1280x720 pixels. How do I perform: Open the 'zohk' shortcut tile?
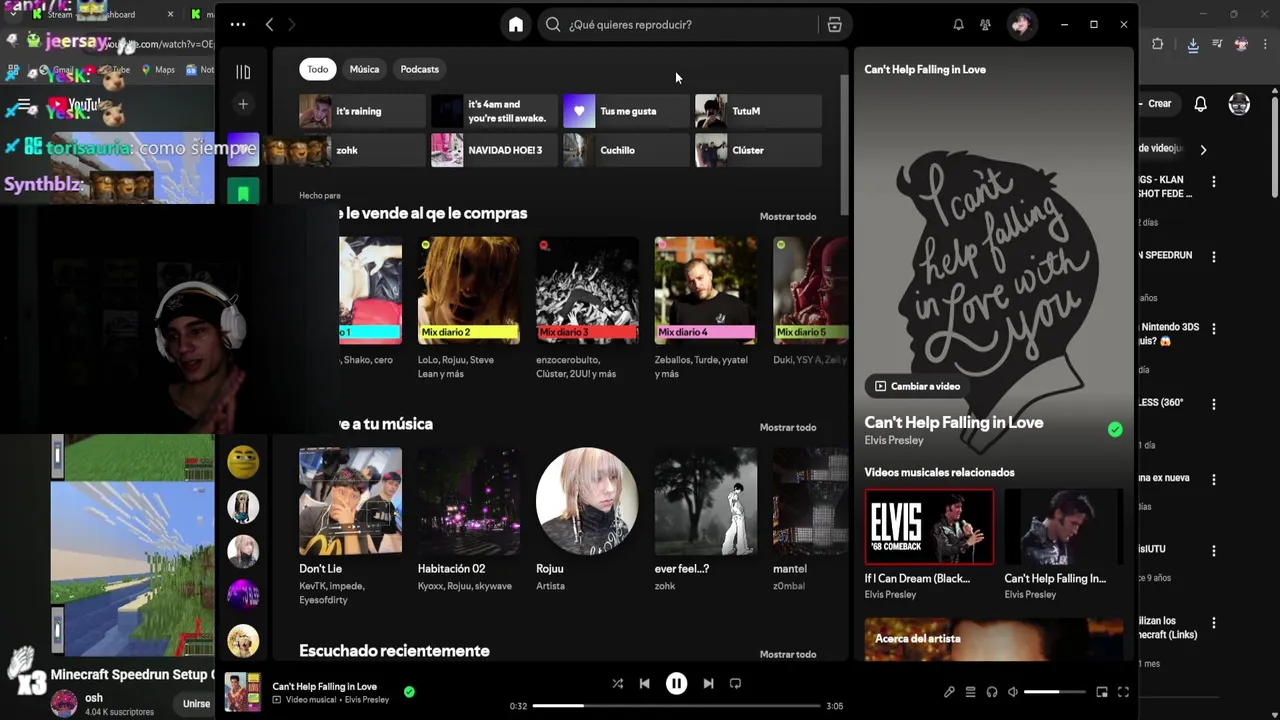pyautogui.click(x=362, y=150)
